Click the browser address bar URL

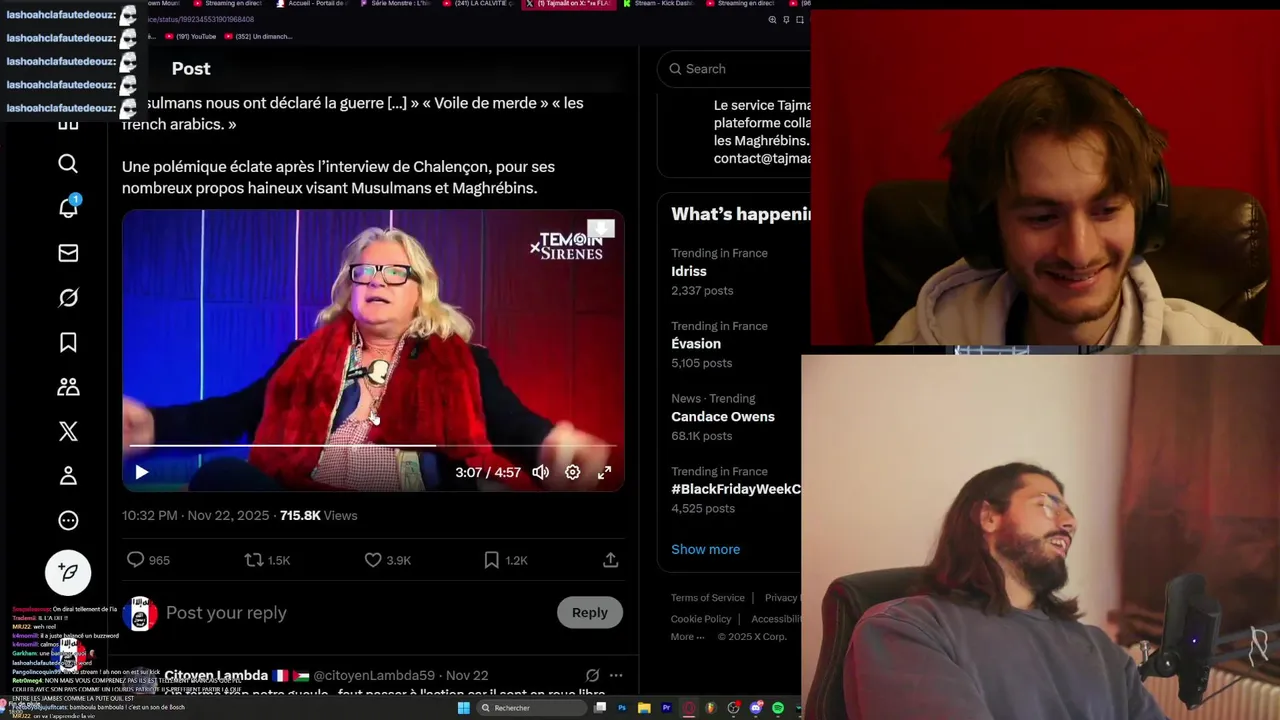coord(200,19)
